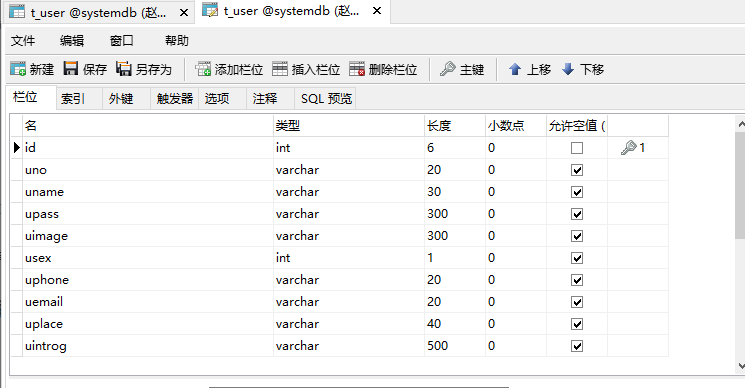
Task: Switch to the 注释 tab
Action: [x=271, y=98]
